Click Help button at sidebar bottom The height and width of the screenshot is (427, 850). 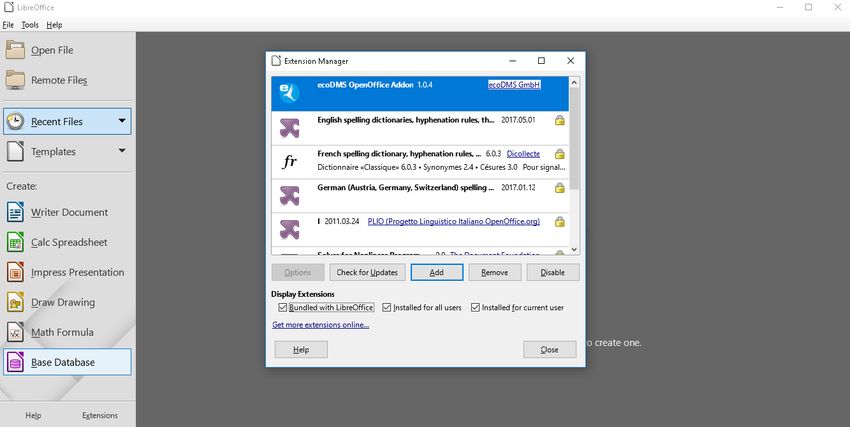tap(33, 415)
